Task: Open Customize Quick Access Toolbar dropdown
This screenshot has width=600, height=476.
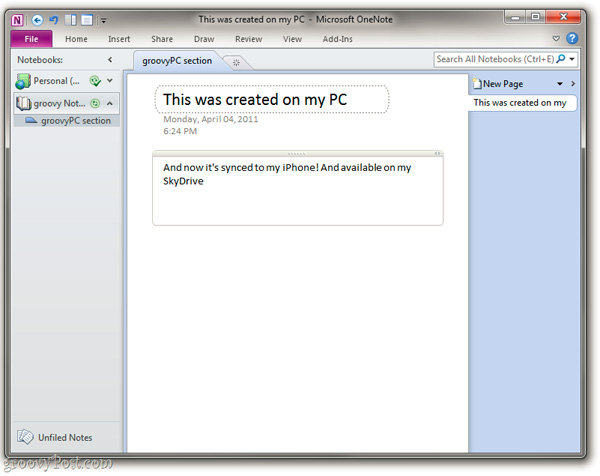Action: (104, 21)
